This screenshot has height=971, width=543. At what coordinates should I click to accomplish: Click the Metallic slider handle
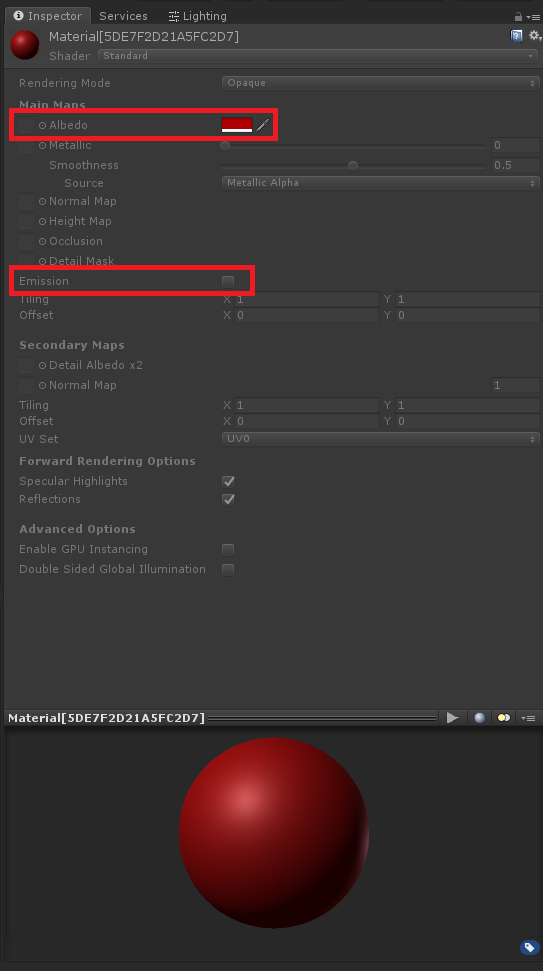click(x=225, y=146)
